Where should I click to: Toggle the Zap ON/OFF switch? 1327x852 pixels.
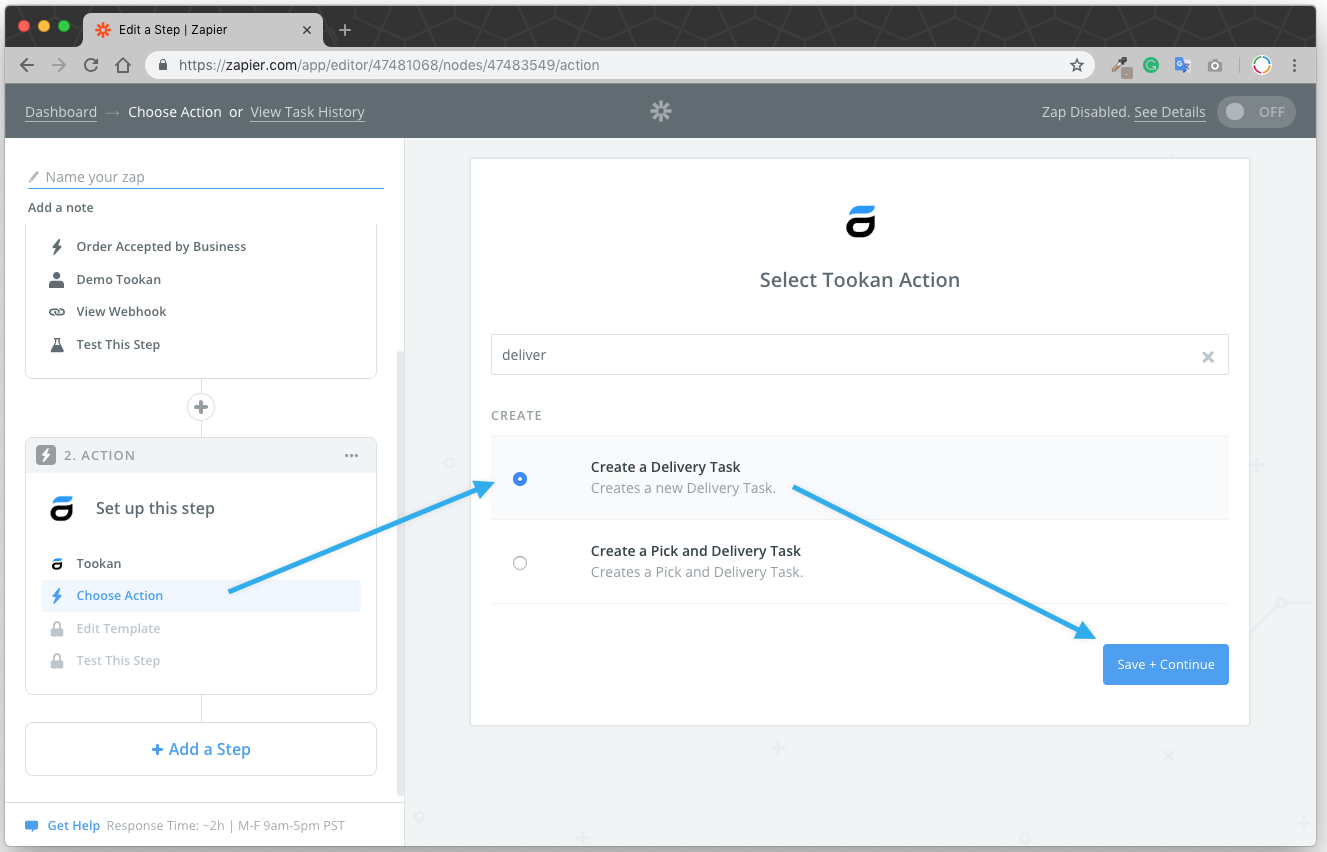1256,112
